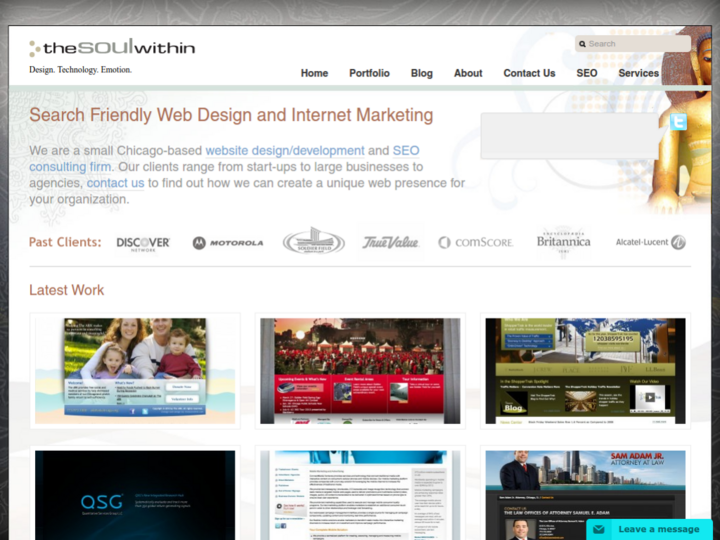
Task: Click the Twitter bird icon
Action: pos(678,124)
